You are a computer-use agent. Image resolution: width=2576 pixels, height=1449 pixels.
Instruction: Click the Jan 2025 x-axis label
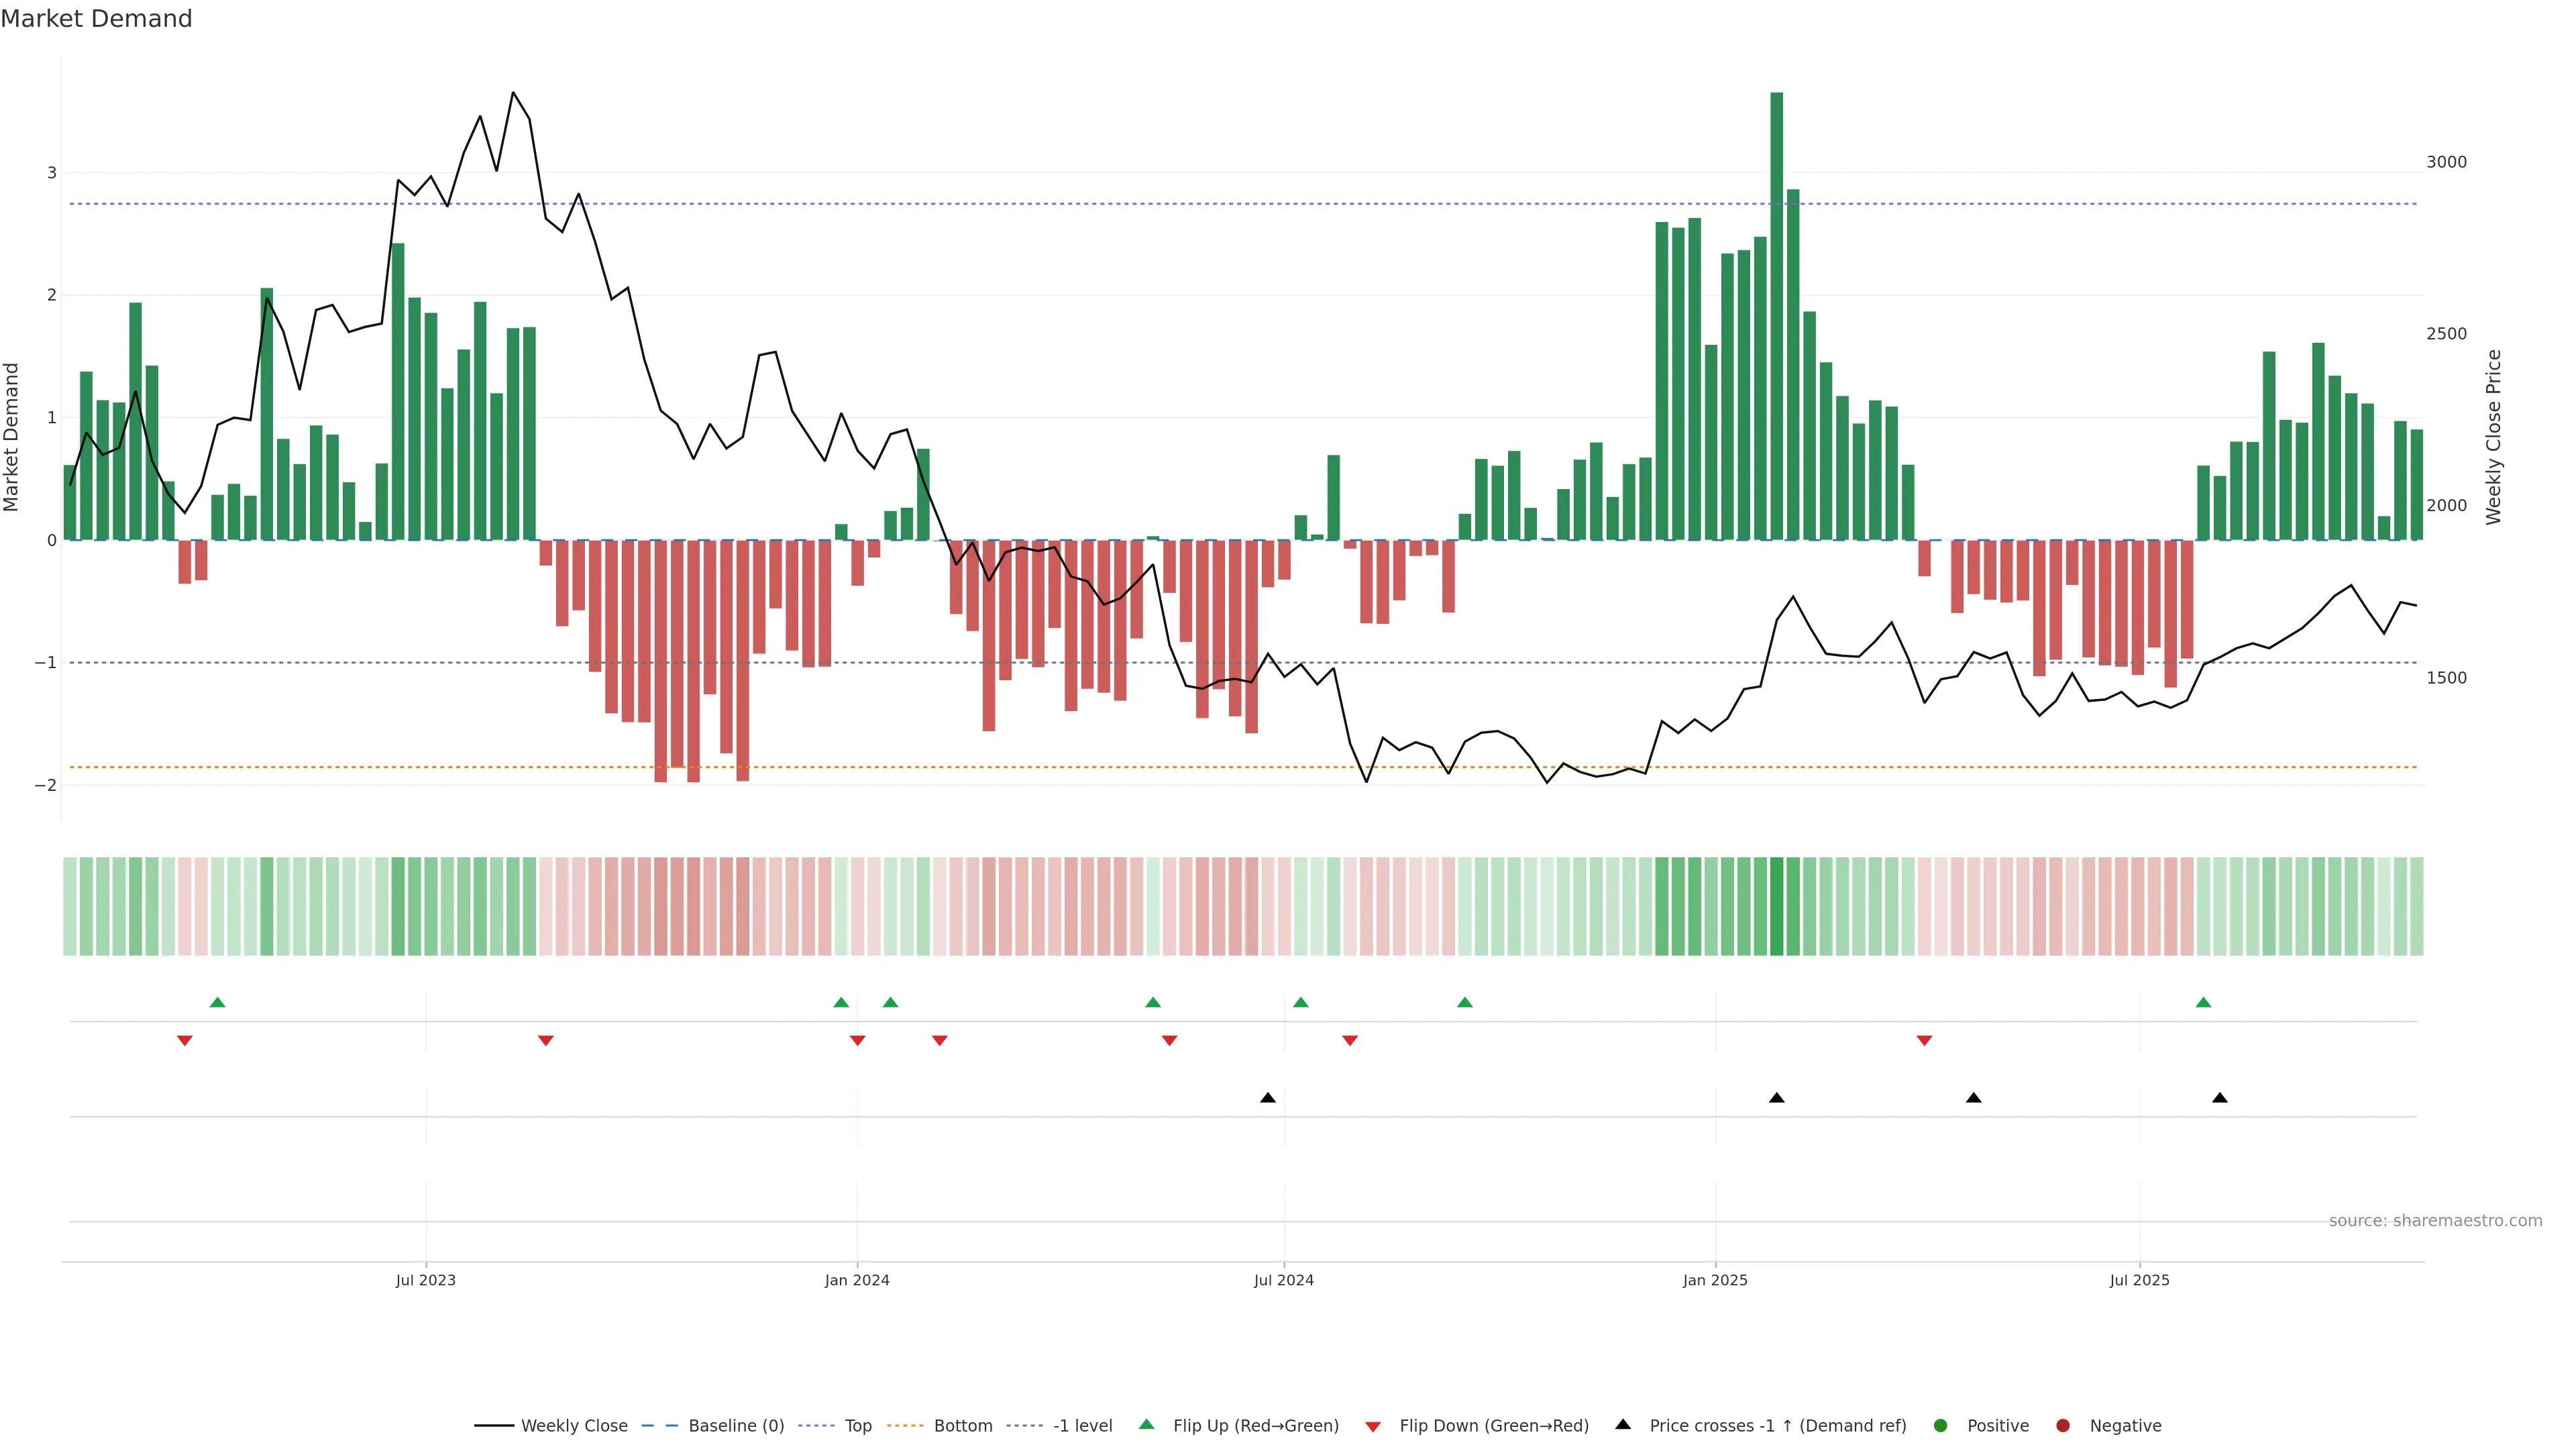[x=1715, y=1280]
